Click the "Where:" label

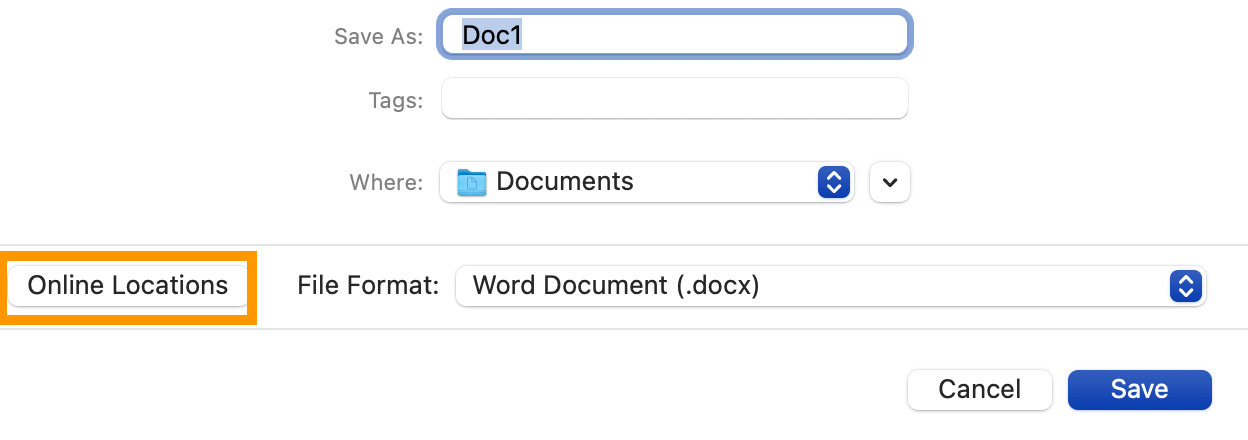click(x=386, y=183)
